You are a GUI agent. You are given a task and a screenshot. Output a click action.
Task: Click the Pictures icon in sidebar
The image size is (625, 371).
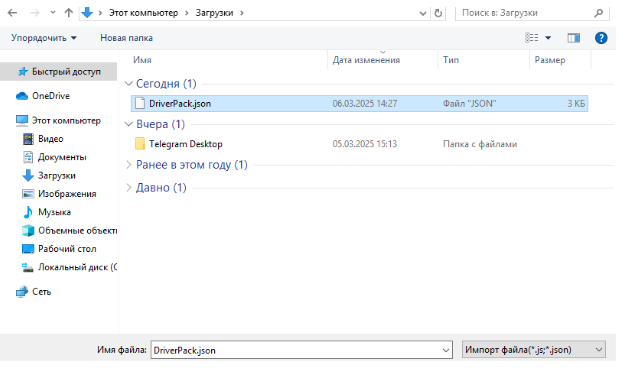(28, 194)
